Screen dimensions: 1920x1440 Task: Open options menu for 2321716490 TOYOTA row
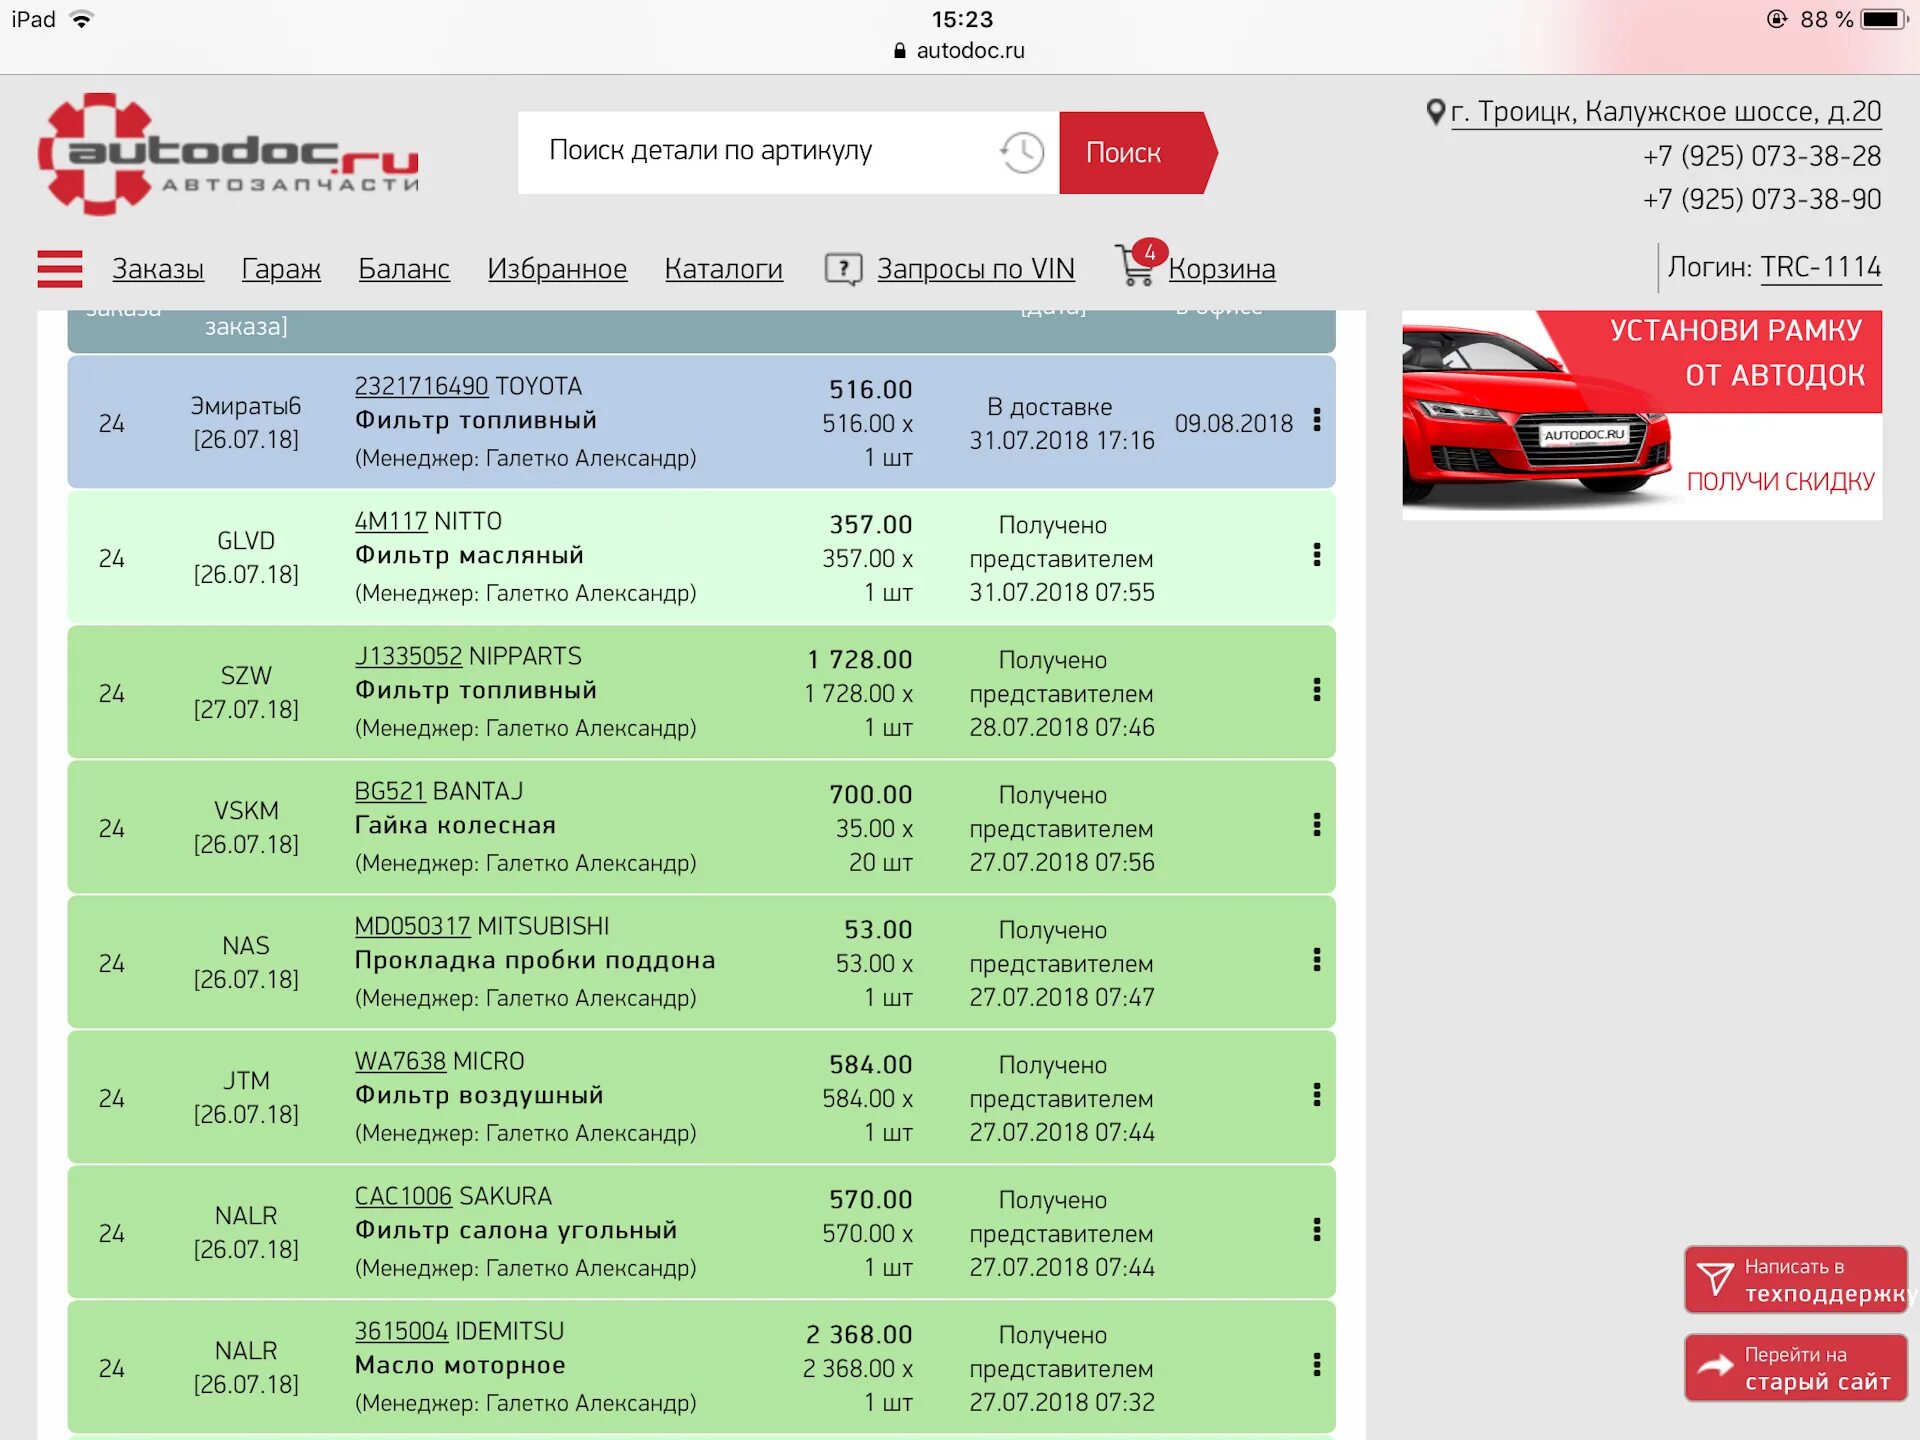(x=1316, y=420)
